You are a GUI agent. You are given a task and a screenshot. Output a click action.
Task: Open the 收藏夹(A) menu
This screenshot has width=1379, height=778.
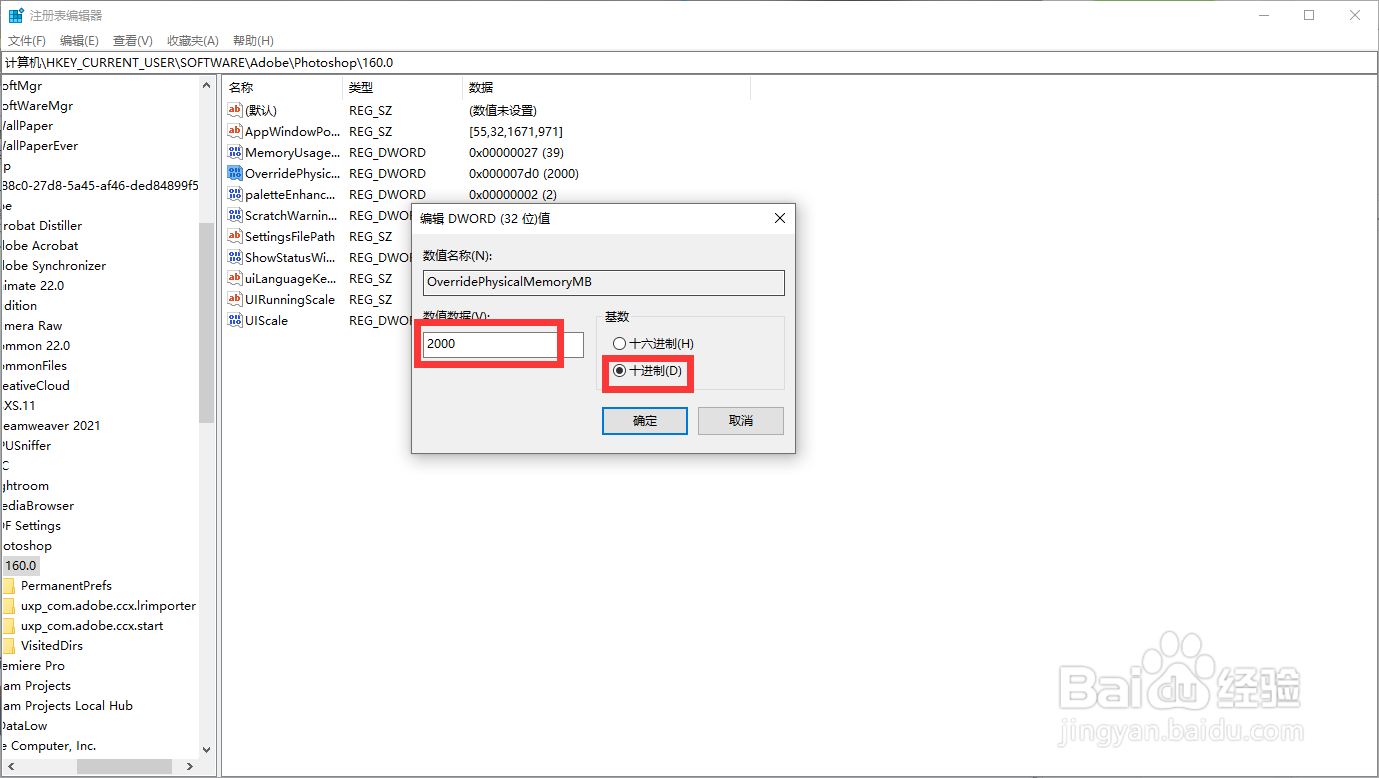[x=192, y=41]
